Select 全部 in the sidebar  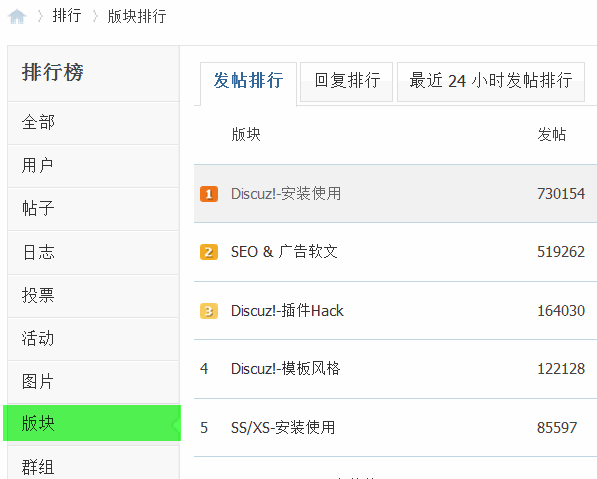click(93, 123)
